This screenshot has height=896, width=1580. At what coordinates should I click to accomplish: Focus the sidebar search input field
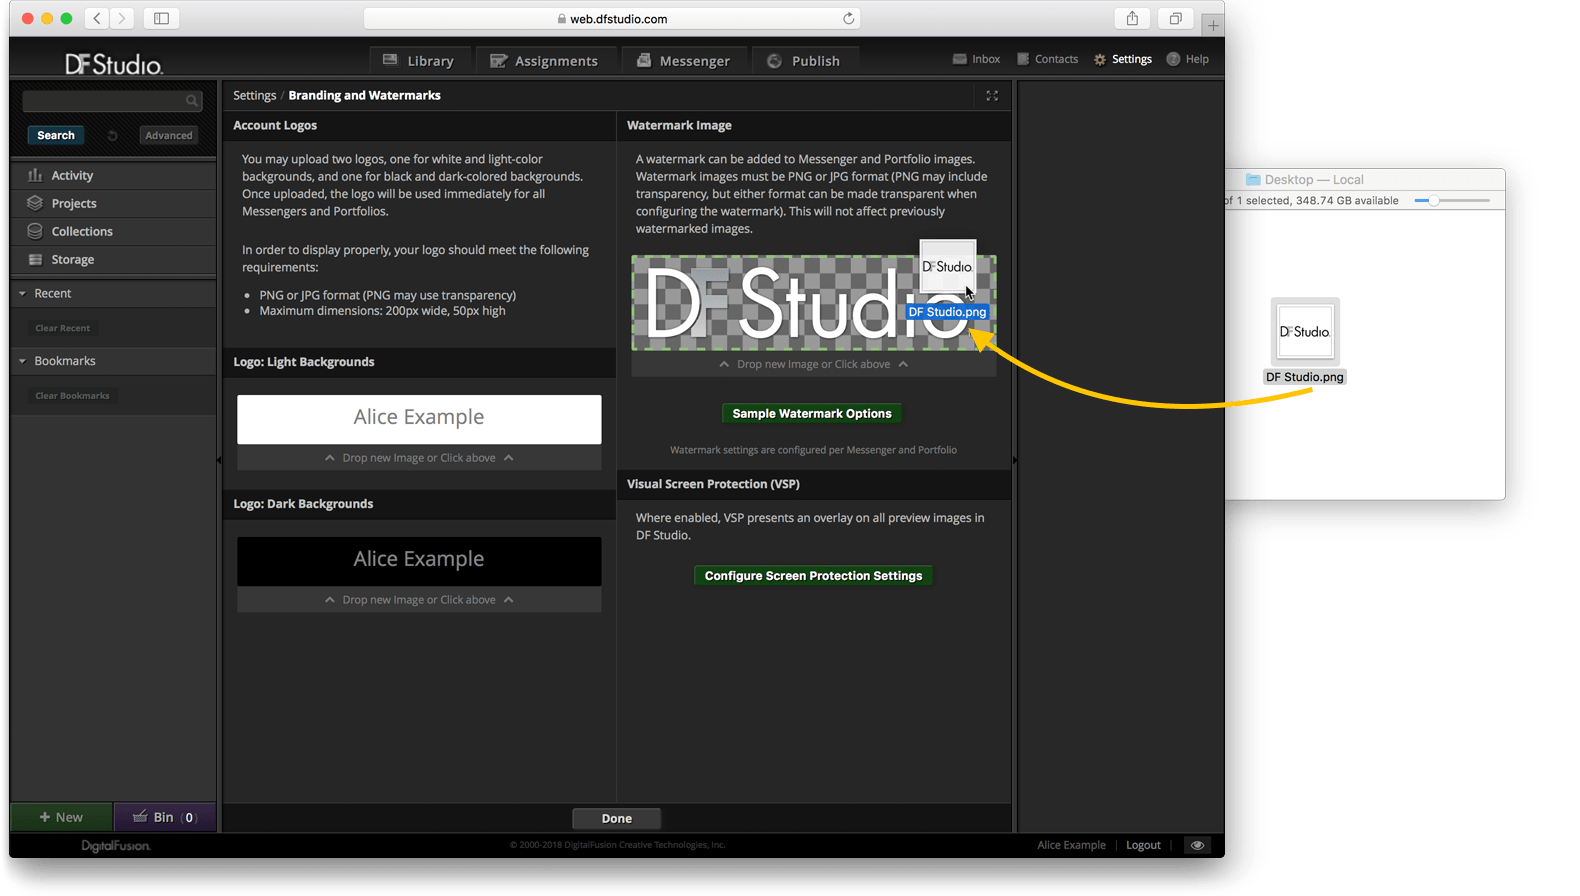(112, 101)
